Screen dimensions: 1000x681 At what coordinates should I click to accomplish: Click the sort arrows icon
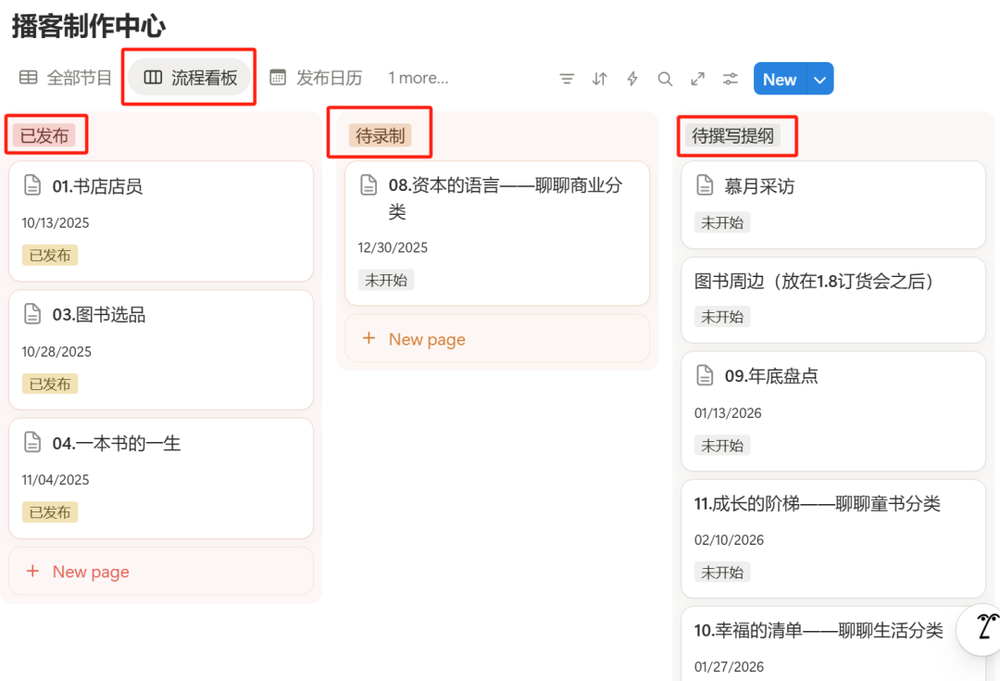[600, 79]
